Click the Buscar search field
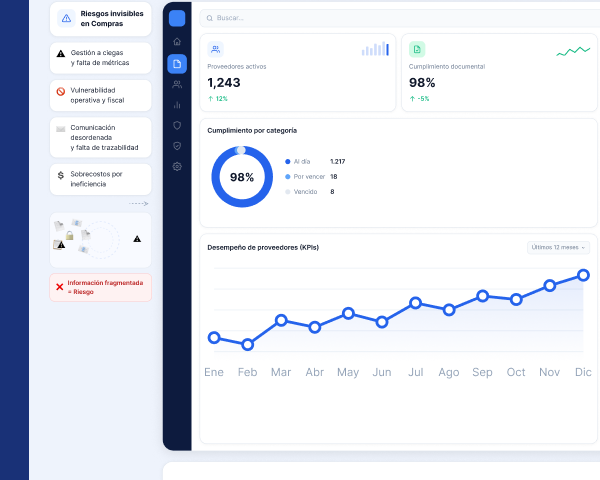 coord(399,18)
